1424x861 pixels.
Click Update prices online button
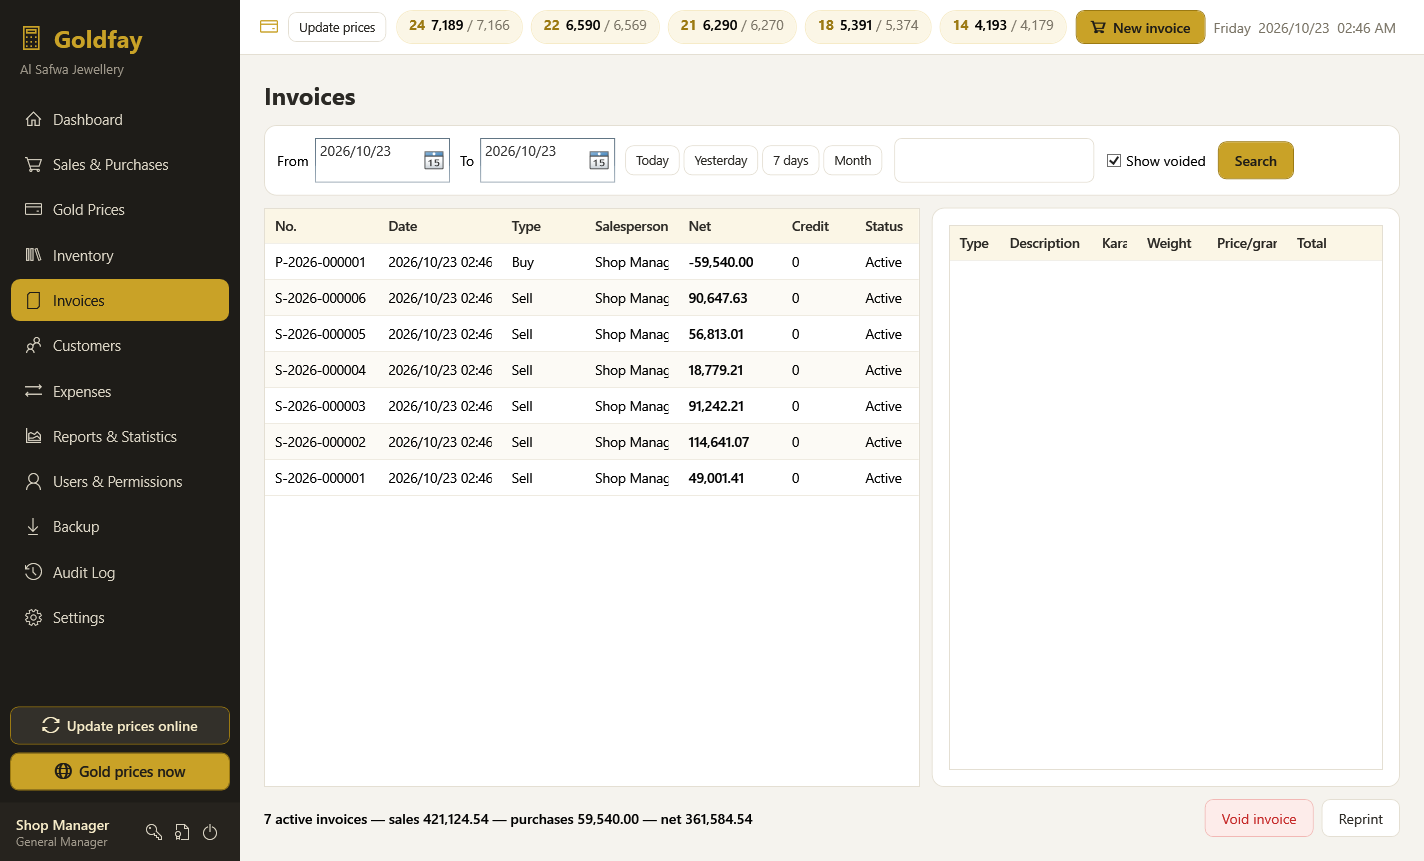click(x=120, y=726)
